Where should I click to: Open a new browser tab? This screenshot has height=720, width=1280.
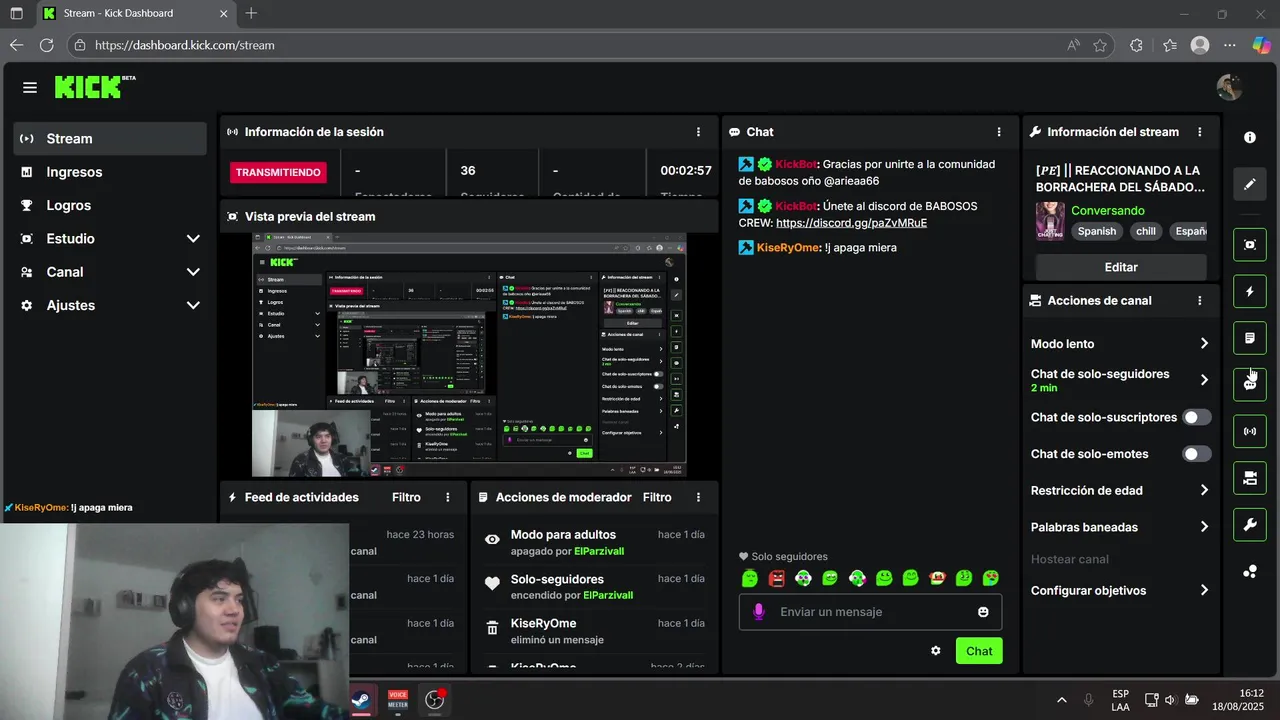pos(251,14)
